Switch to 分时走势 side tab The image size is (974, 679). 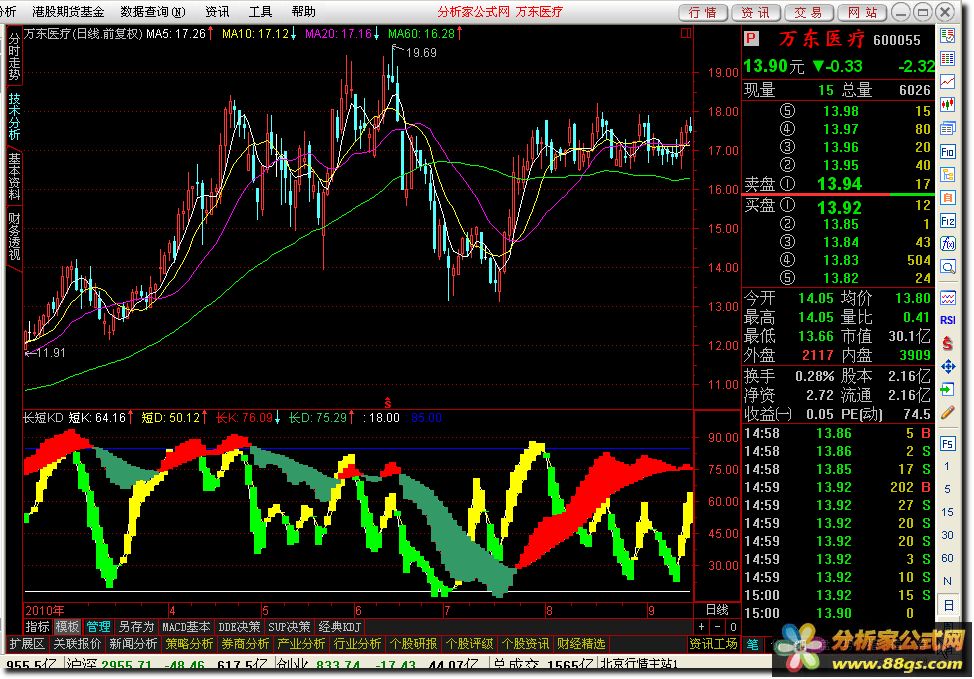[14, 57]
